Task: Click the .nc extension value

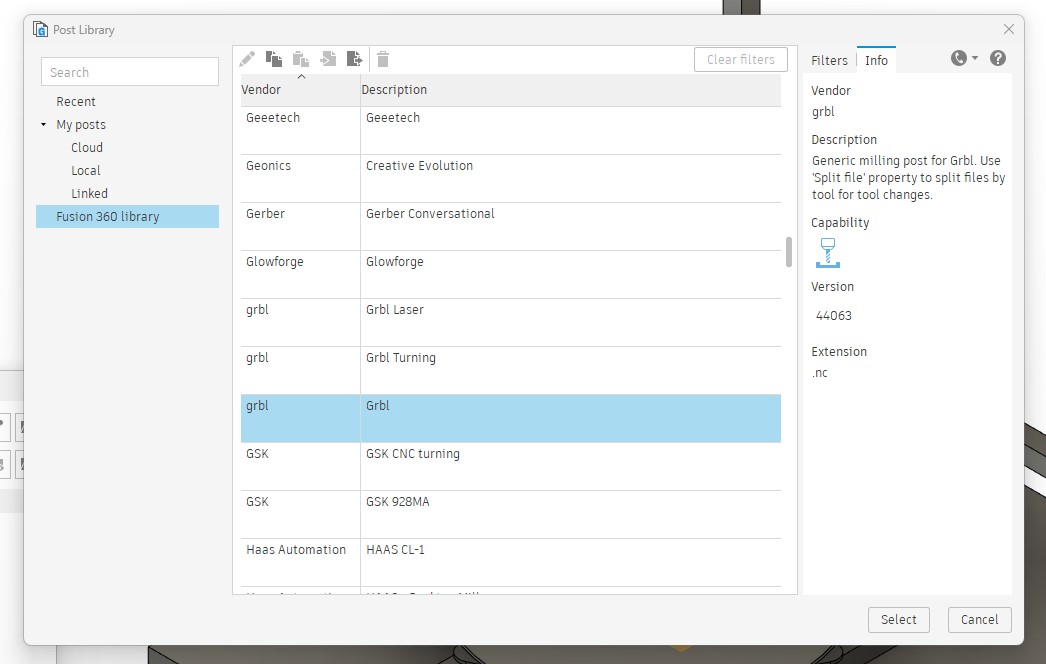Action: (820, 373)
